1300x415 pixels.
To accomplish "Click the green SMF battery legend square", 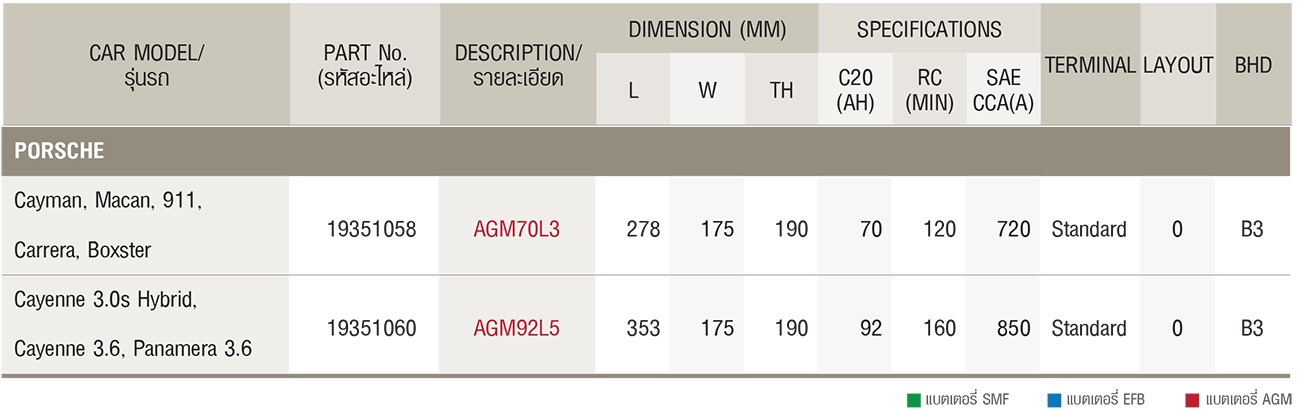I will 913,401.
